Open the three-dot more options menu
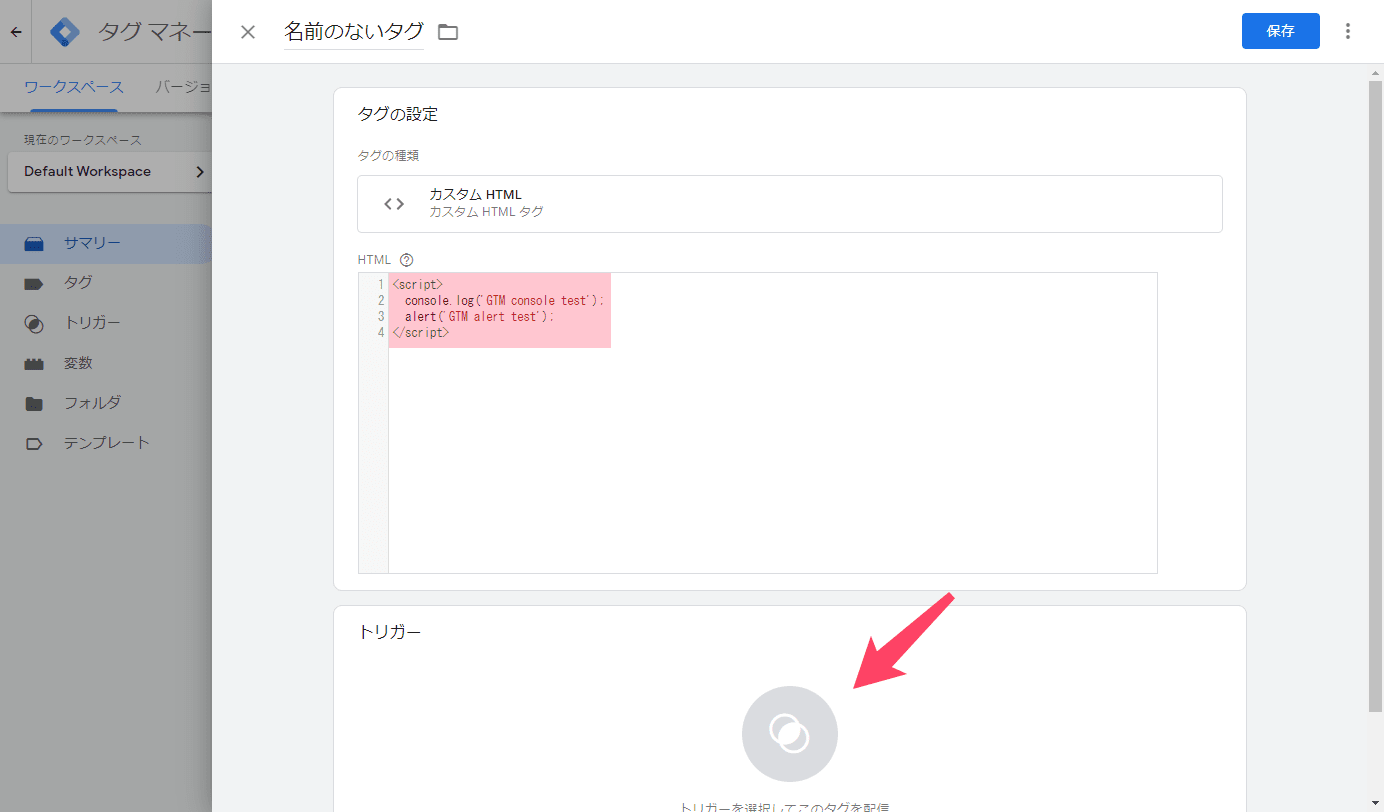This screenshot has height=812, width=1384. coord(1348,31)
